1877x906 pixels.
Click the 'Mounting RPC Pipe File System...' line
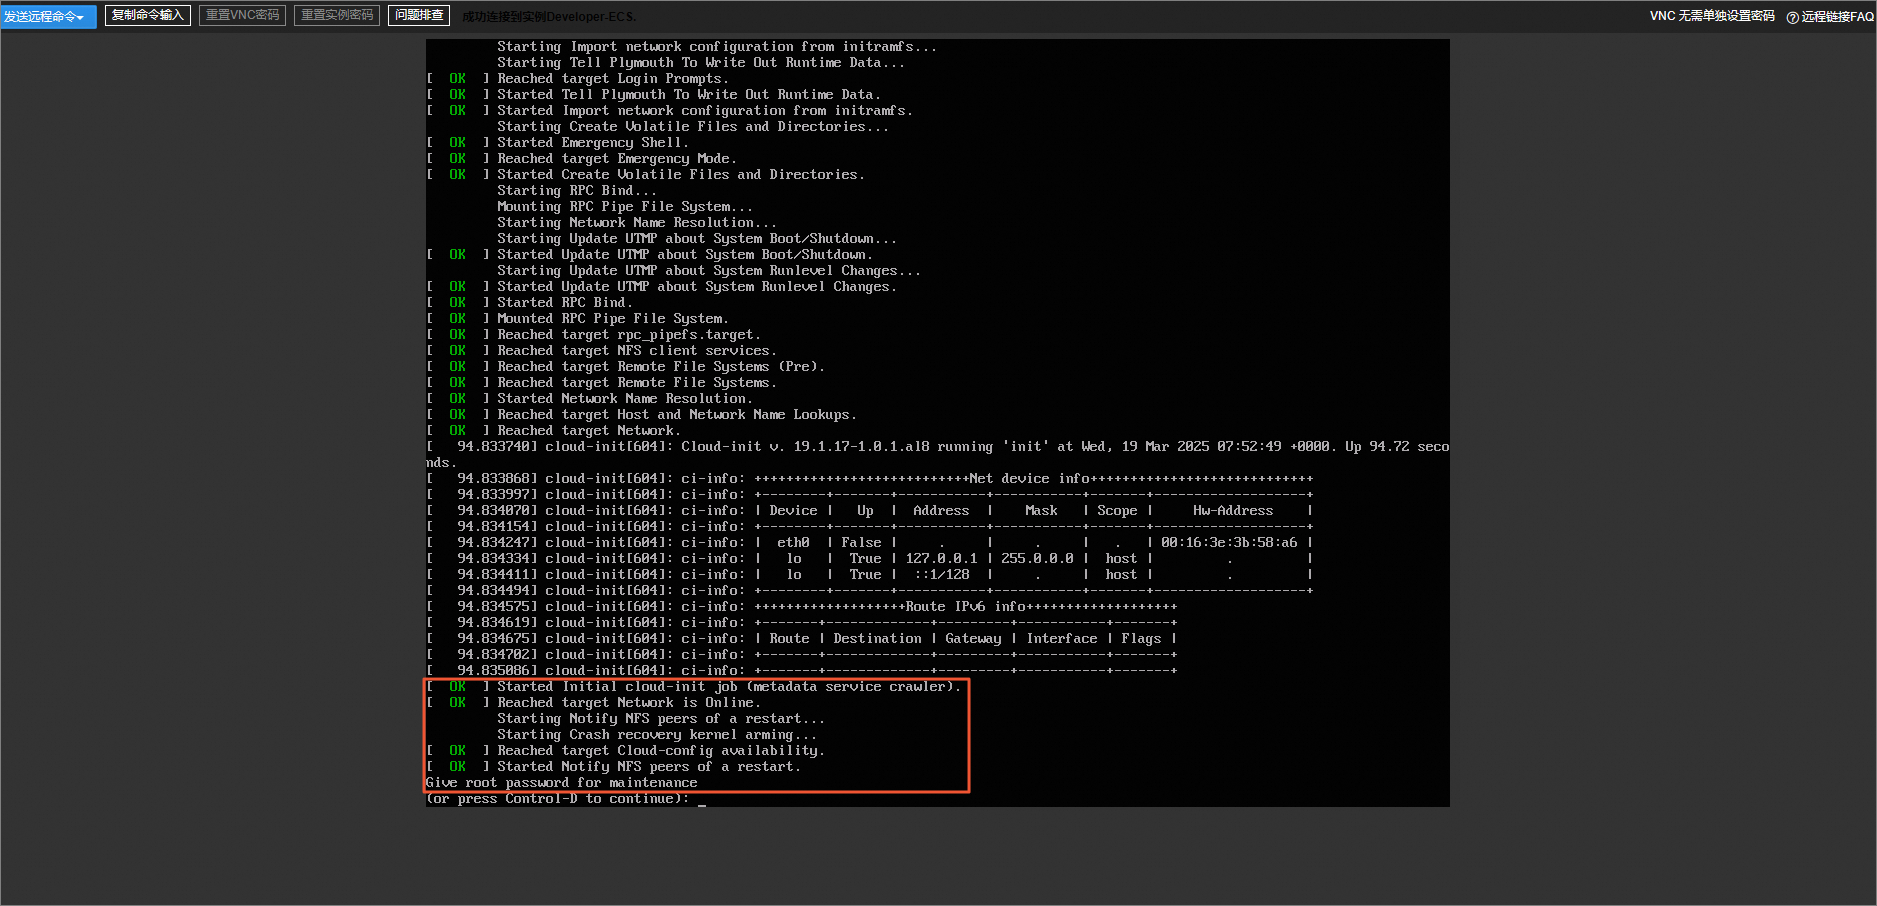click(x=625, y=207)
